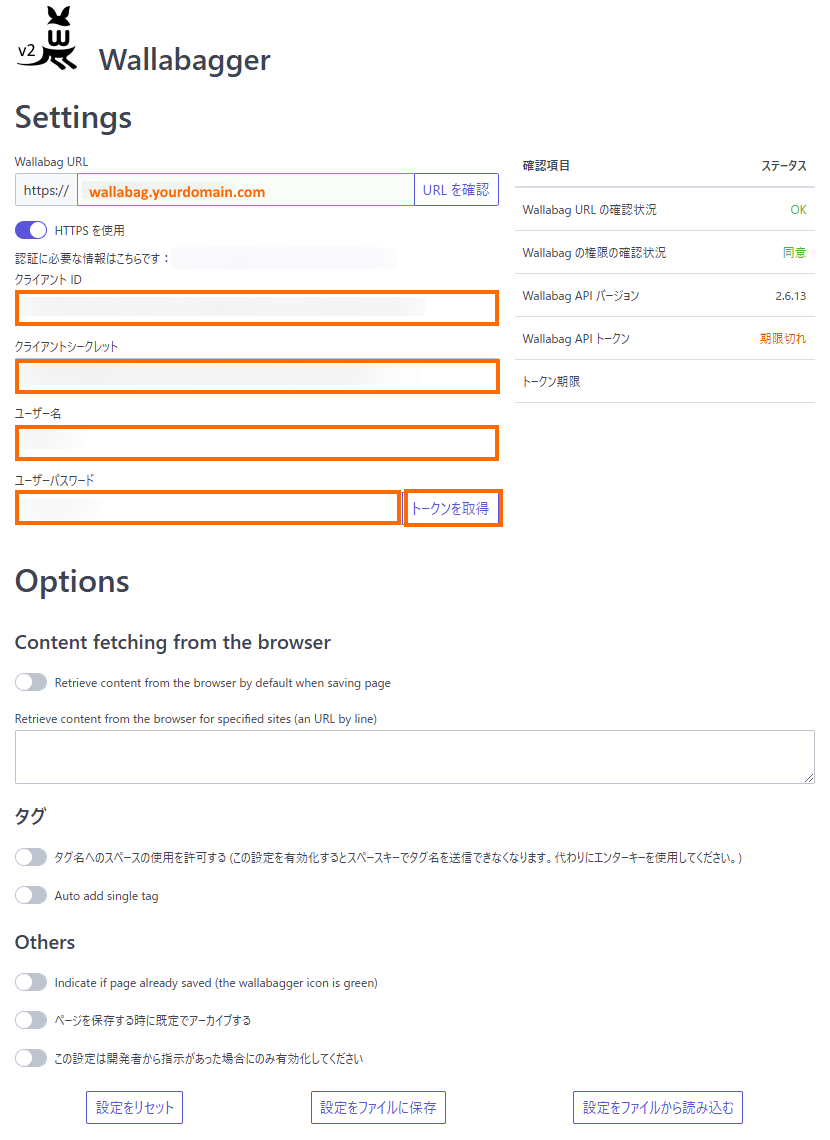Enable Indicate if page already saved
This screenshot has width=830, height=1140.
coord(31,982)
